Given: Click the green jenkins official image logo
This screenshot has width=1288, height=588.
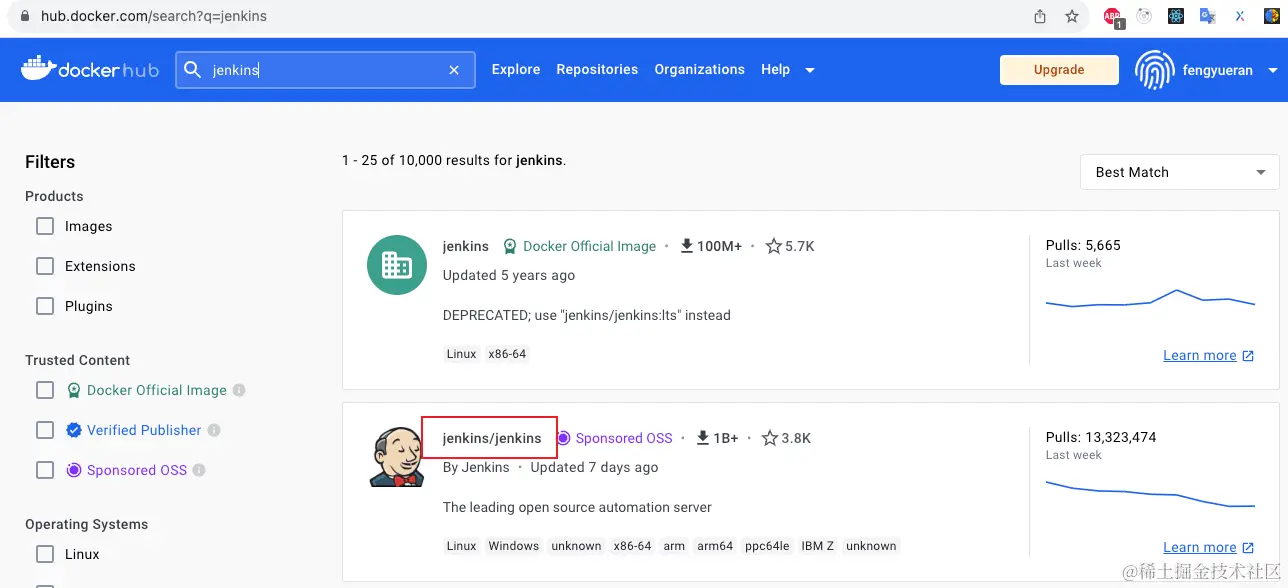Looking at the screenshot, I should pyautogui.click(x=397, y=265).
